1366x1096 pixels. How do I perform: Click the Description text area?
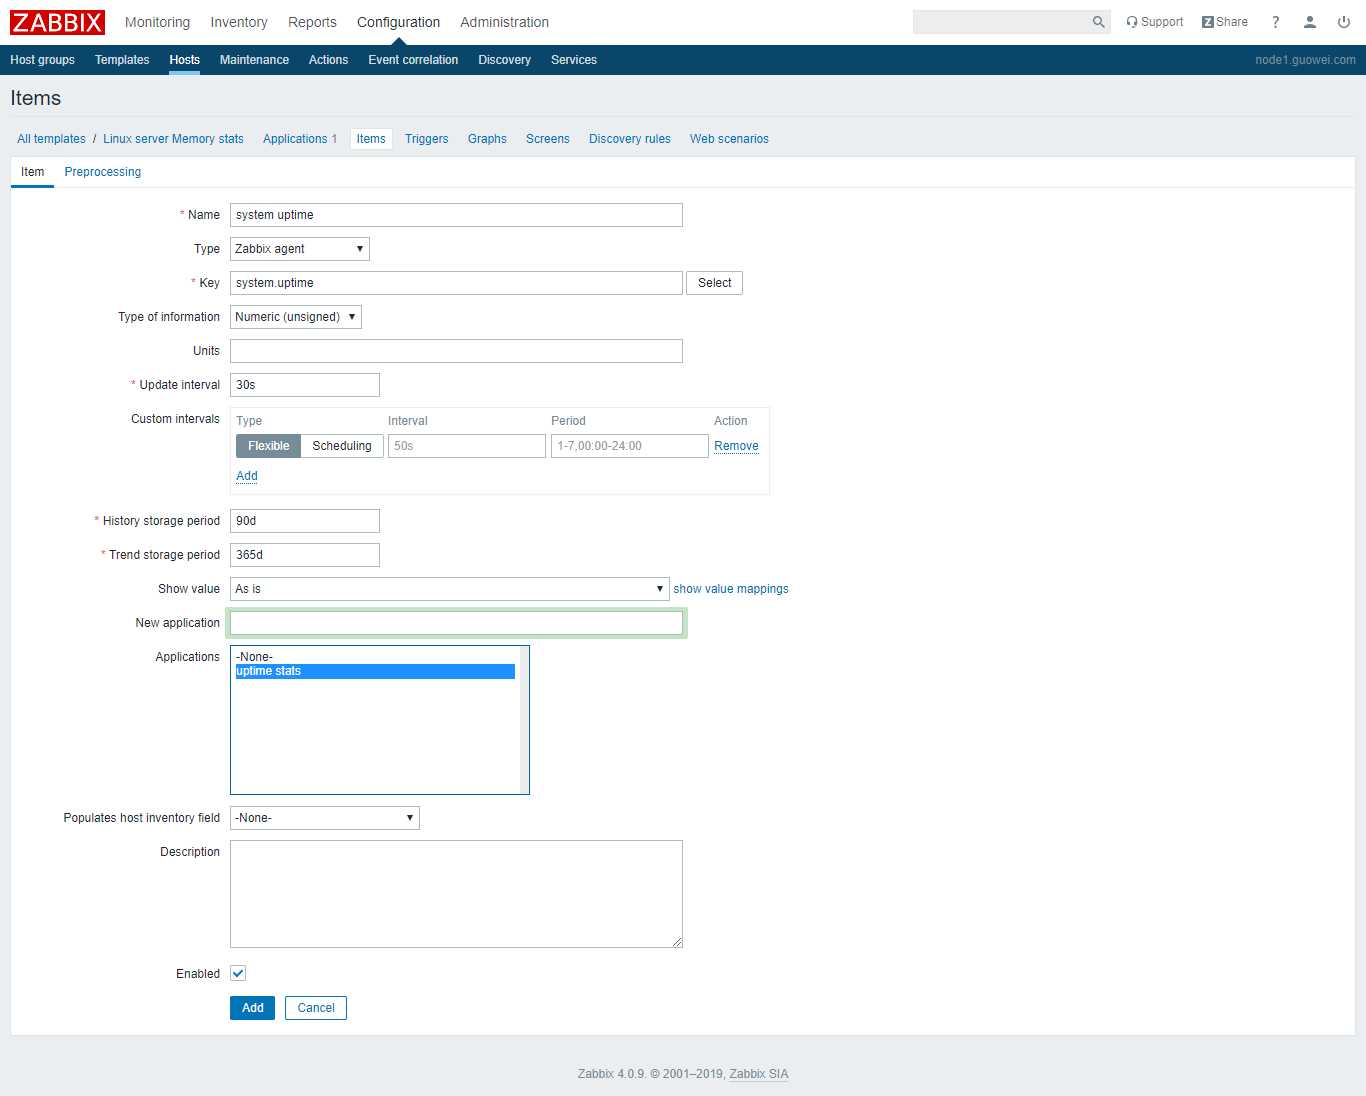456,894
